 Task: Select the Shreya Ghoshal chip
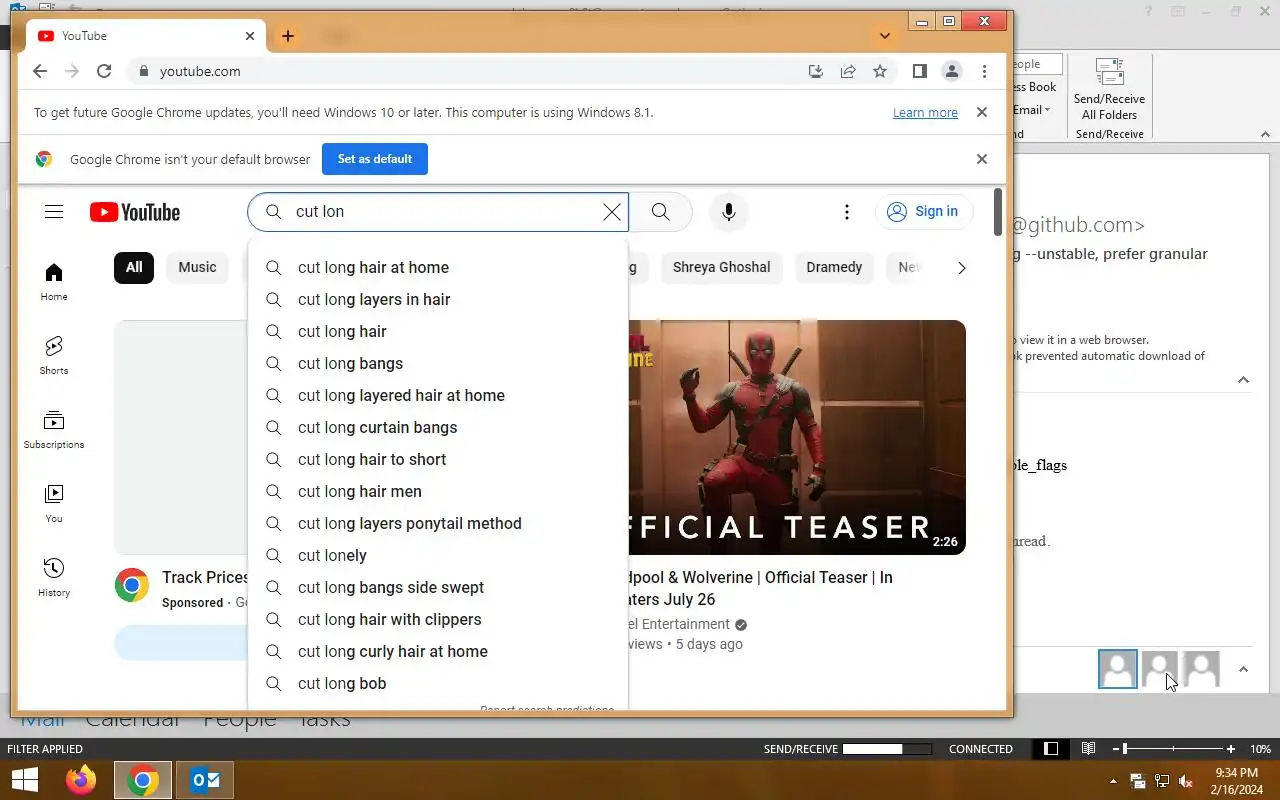point(721,267)
